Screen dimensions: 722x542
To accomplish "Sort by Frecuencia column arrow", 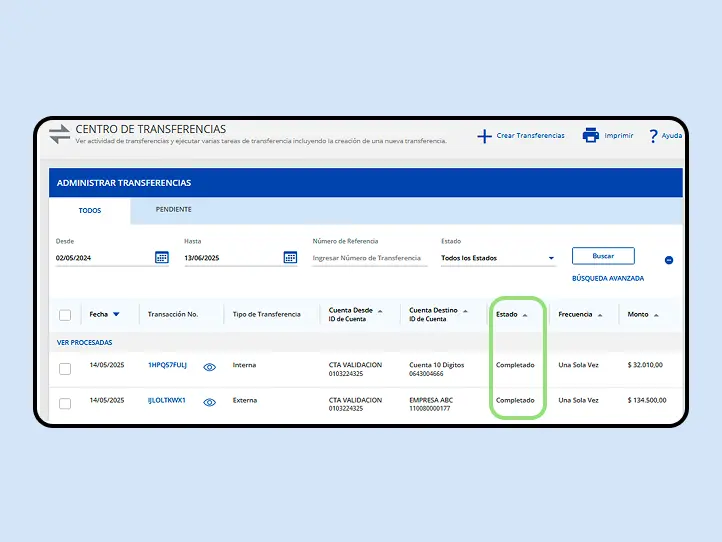I will [600, 315].
